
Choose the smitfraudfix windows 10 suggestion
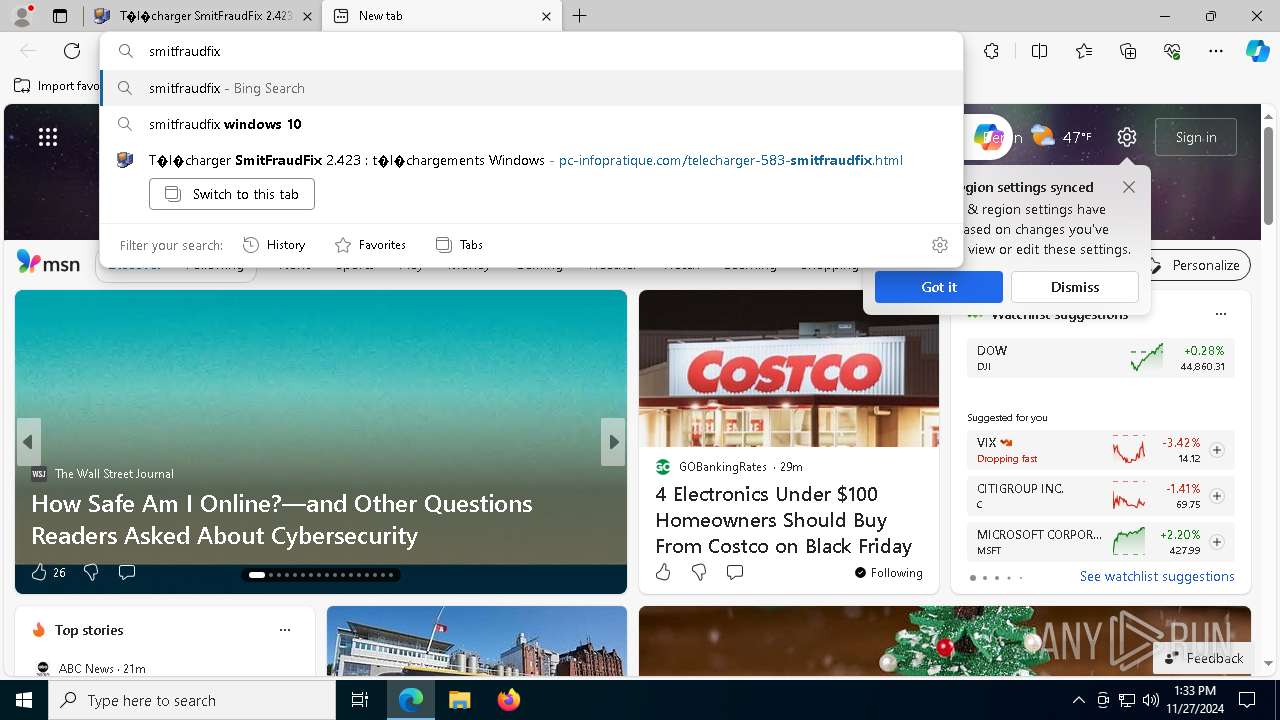[x=531, y=124]
